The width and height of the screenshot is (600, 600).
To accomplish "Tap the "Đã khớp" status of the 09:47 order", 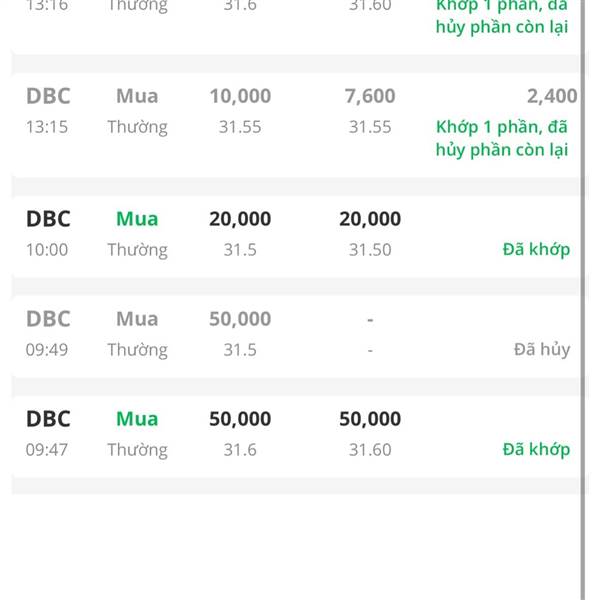I will [x=536, y=449].
